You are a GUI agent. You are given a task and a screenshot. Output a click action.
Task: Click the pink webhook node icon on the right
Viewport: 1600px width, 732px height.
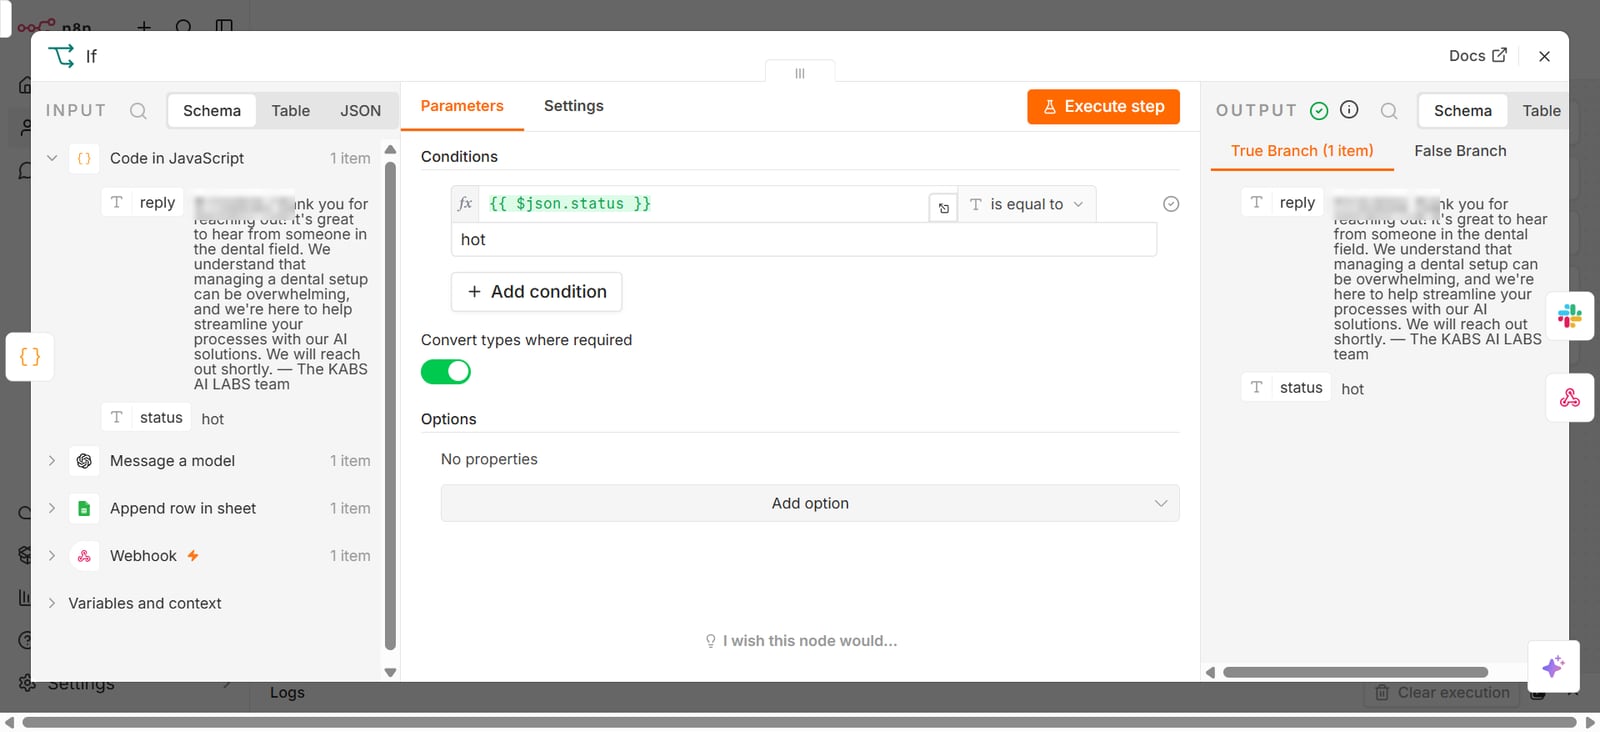pyautogui.click(x=1570, y=398)
